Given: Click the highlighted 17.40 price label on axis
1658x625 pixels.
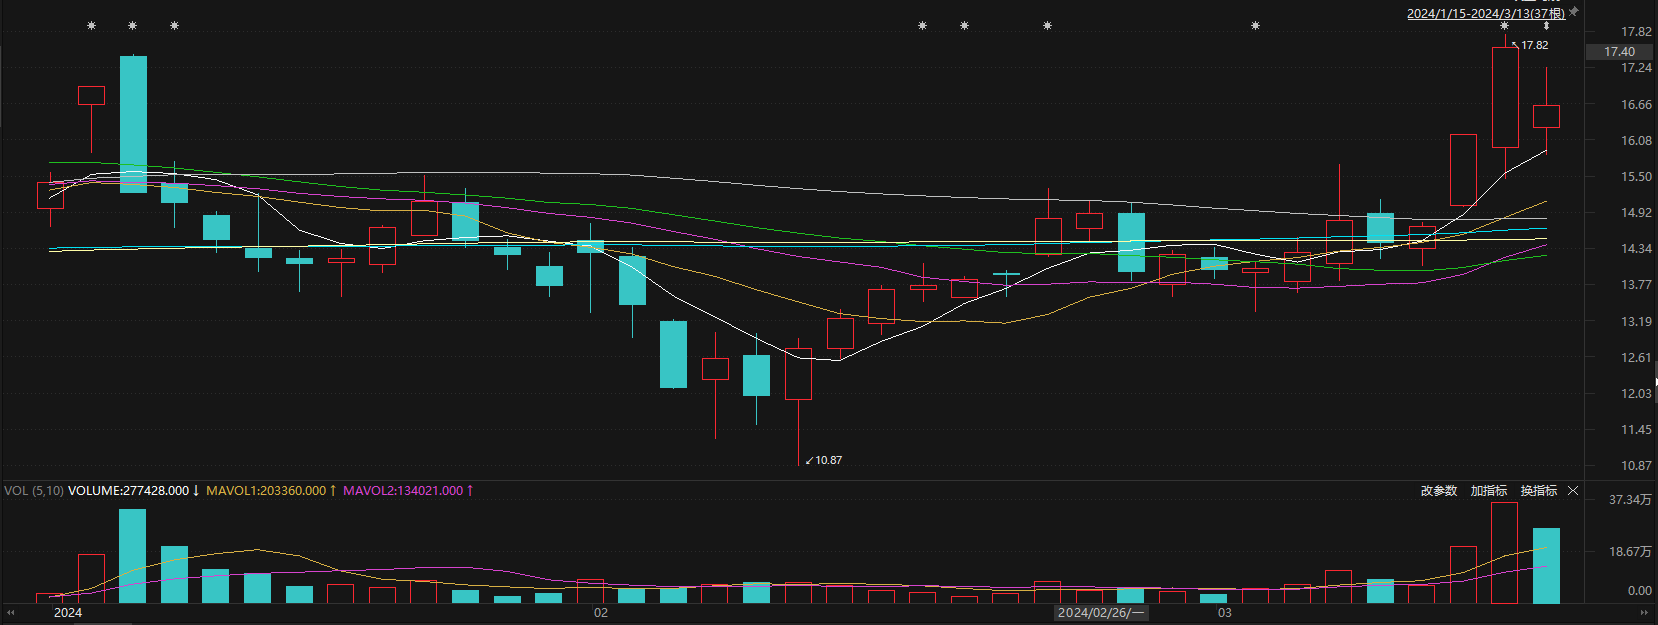Looking at the screenshot, I should [x=1619, y=52].
